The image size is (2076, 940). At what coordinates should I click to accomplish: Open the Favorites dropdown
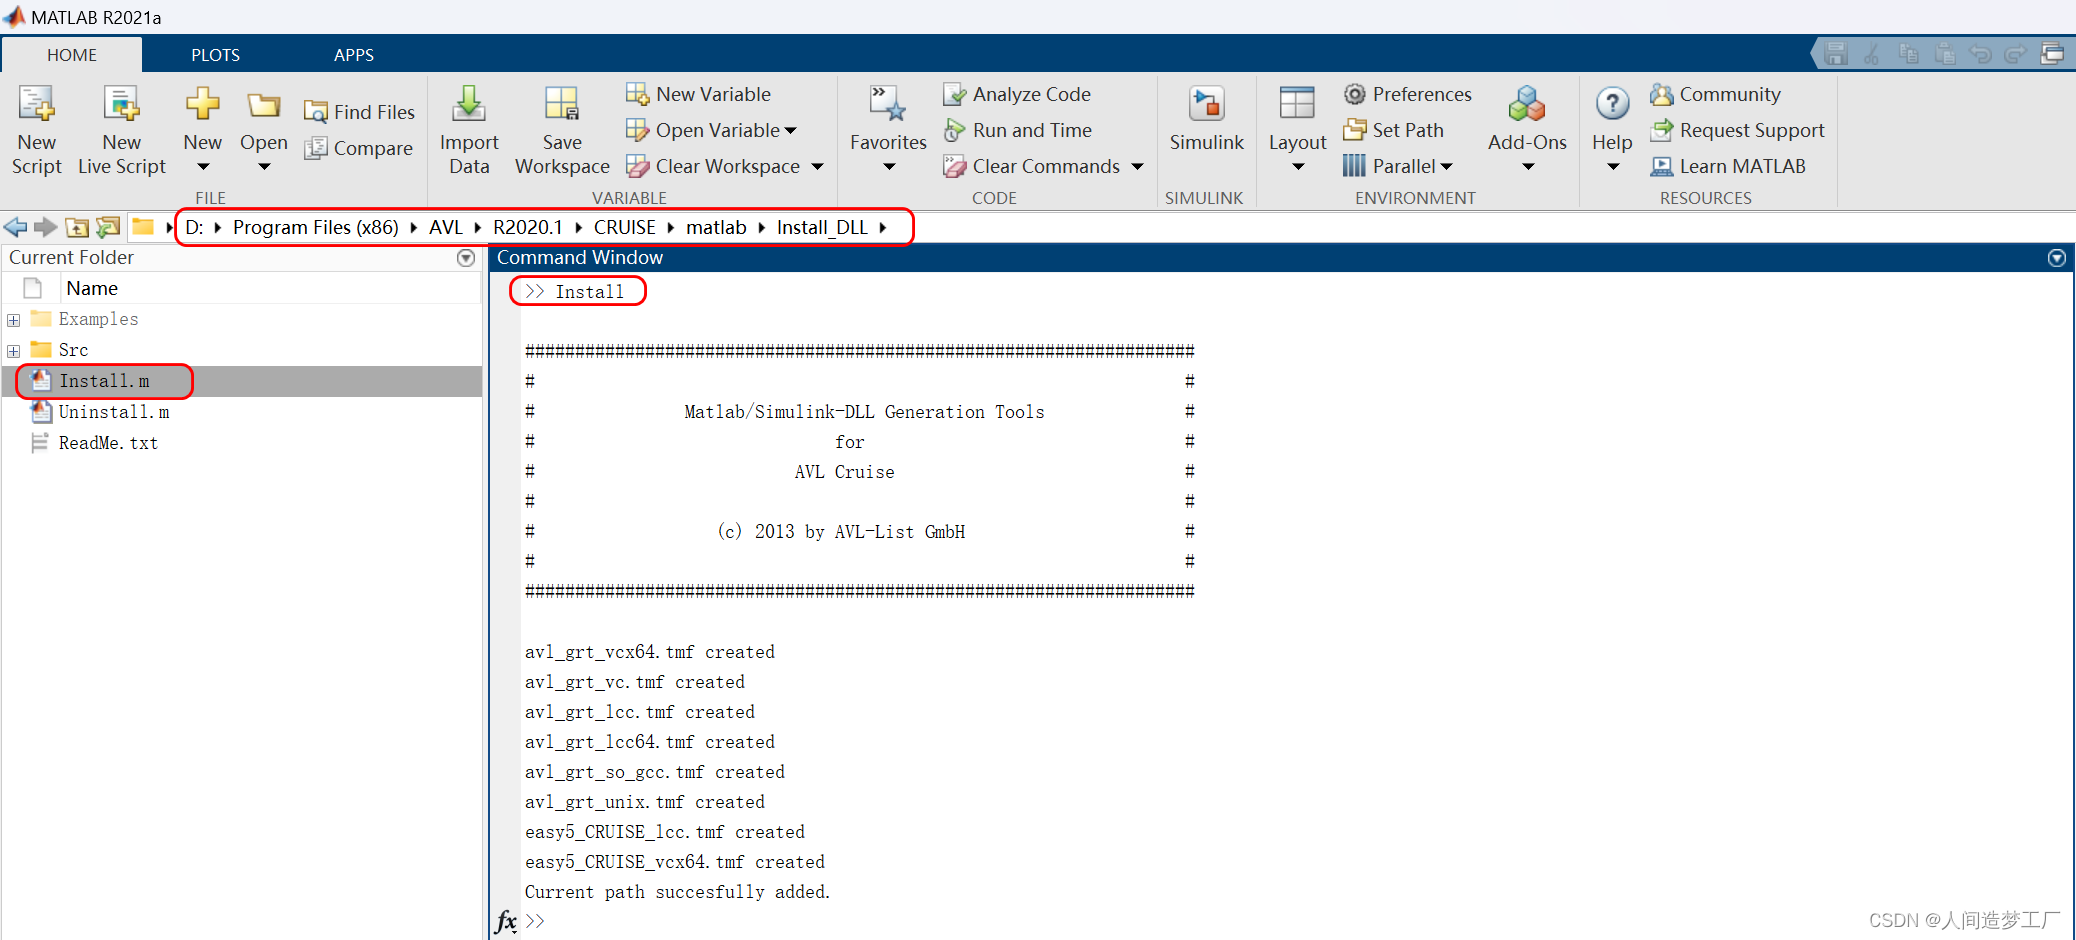[889, 167]
